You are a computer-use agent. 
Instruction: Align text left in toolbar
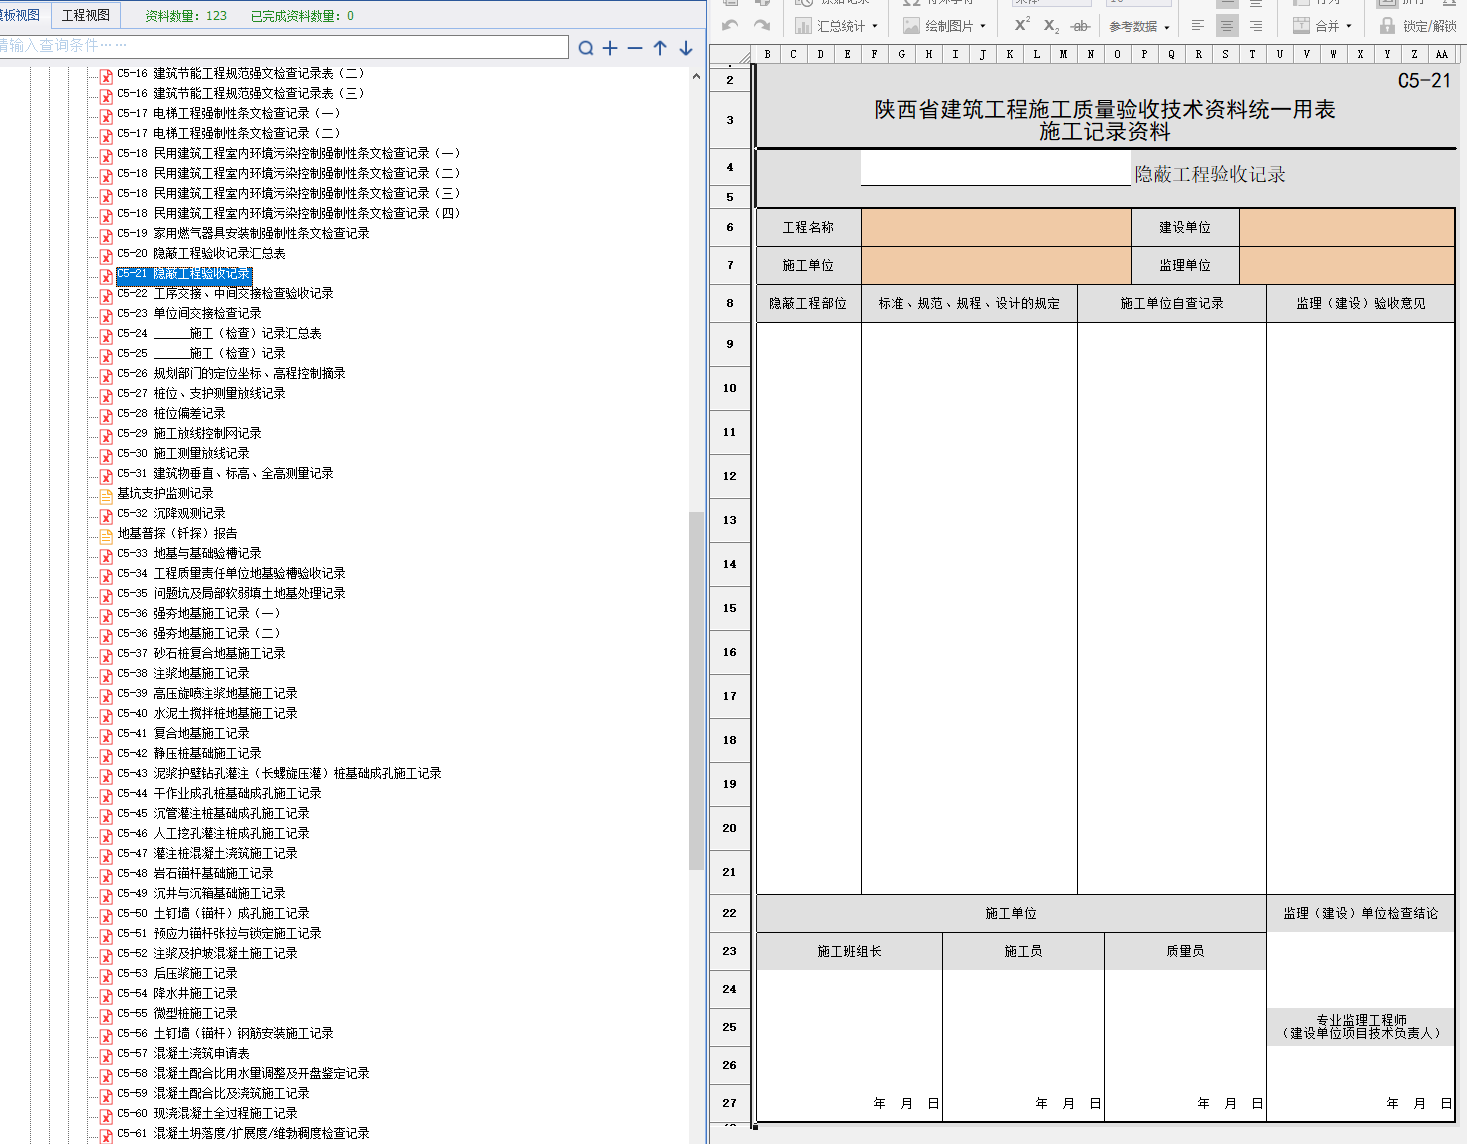(x=1198, y=25)
